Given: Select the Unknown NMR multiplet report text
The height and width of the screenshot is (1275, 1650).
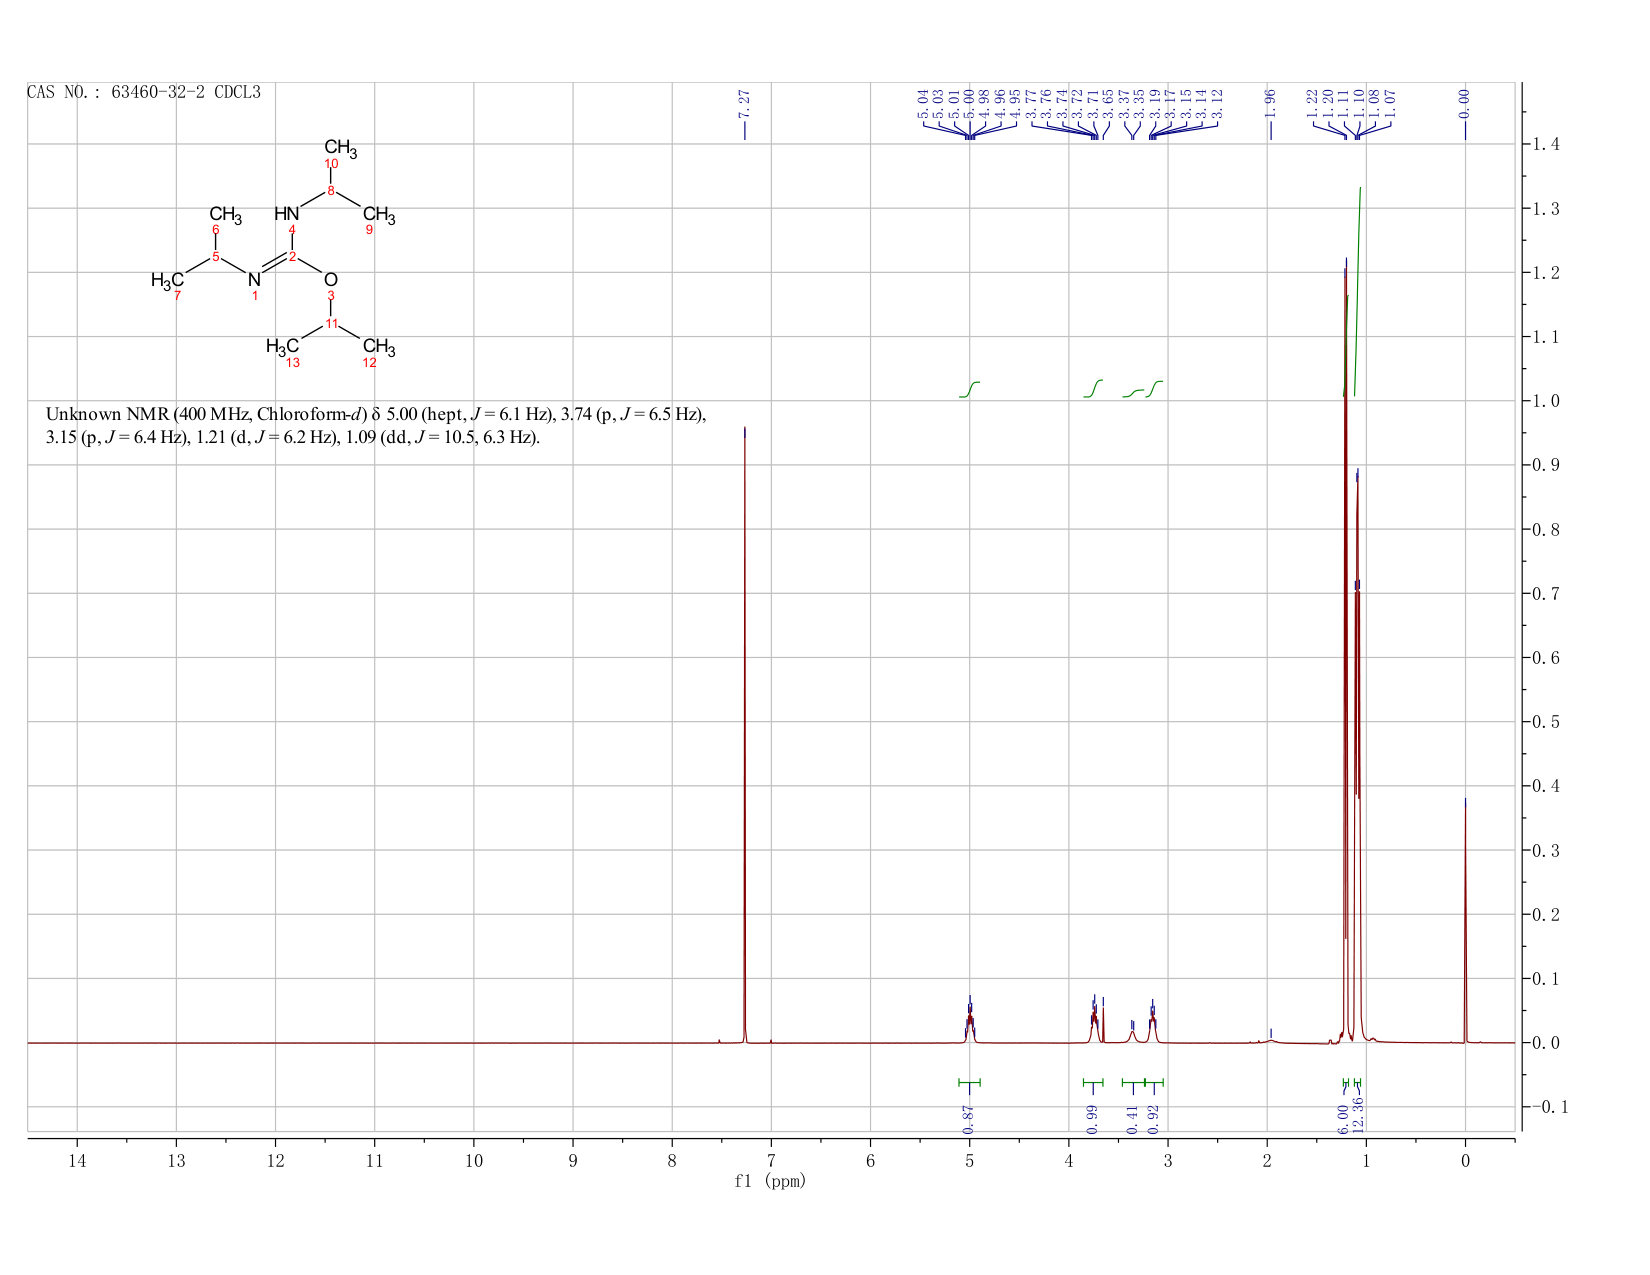Looking at the screenshot, I should click(x=376, y=426).
